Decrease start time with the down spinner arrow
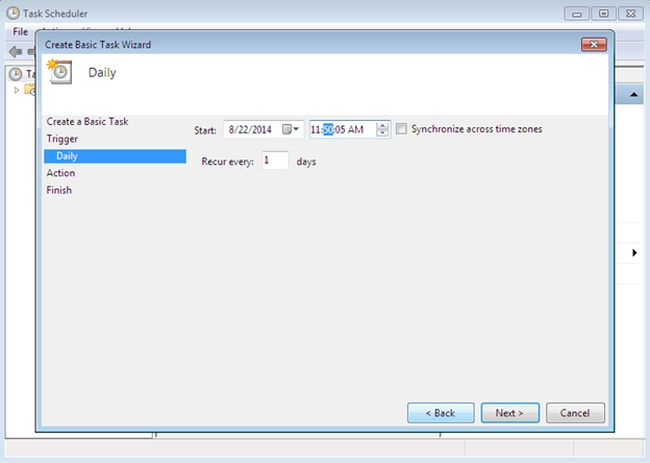Viewport: 650px width, 463px height. pyautogui.click(x=383, y=133)
